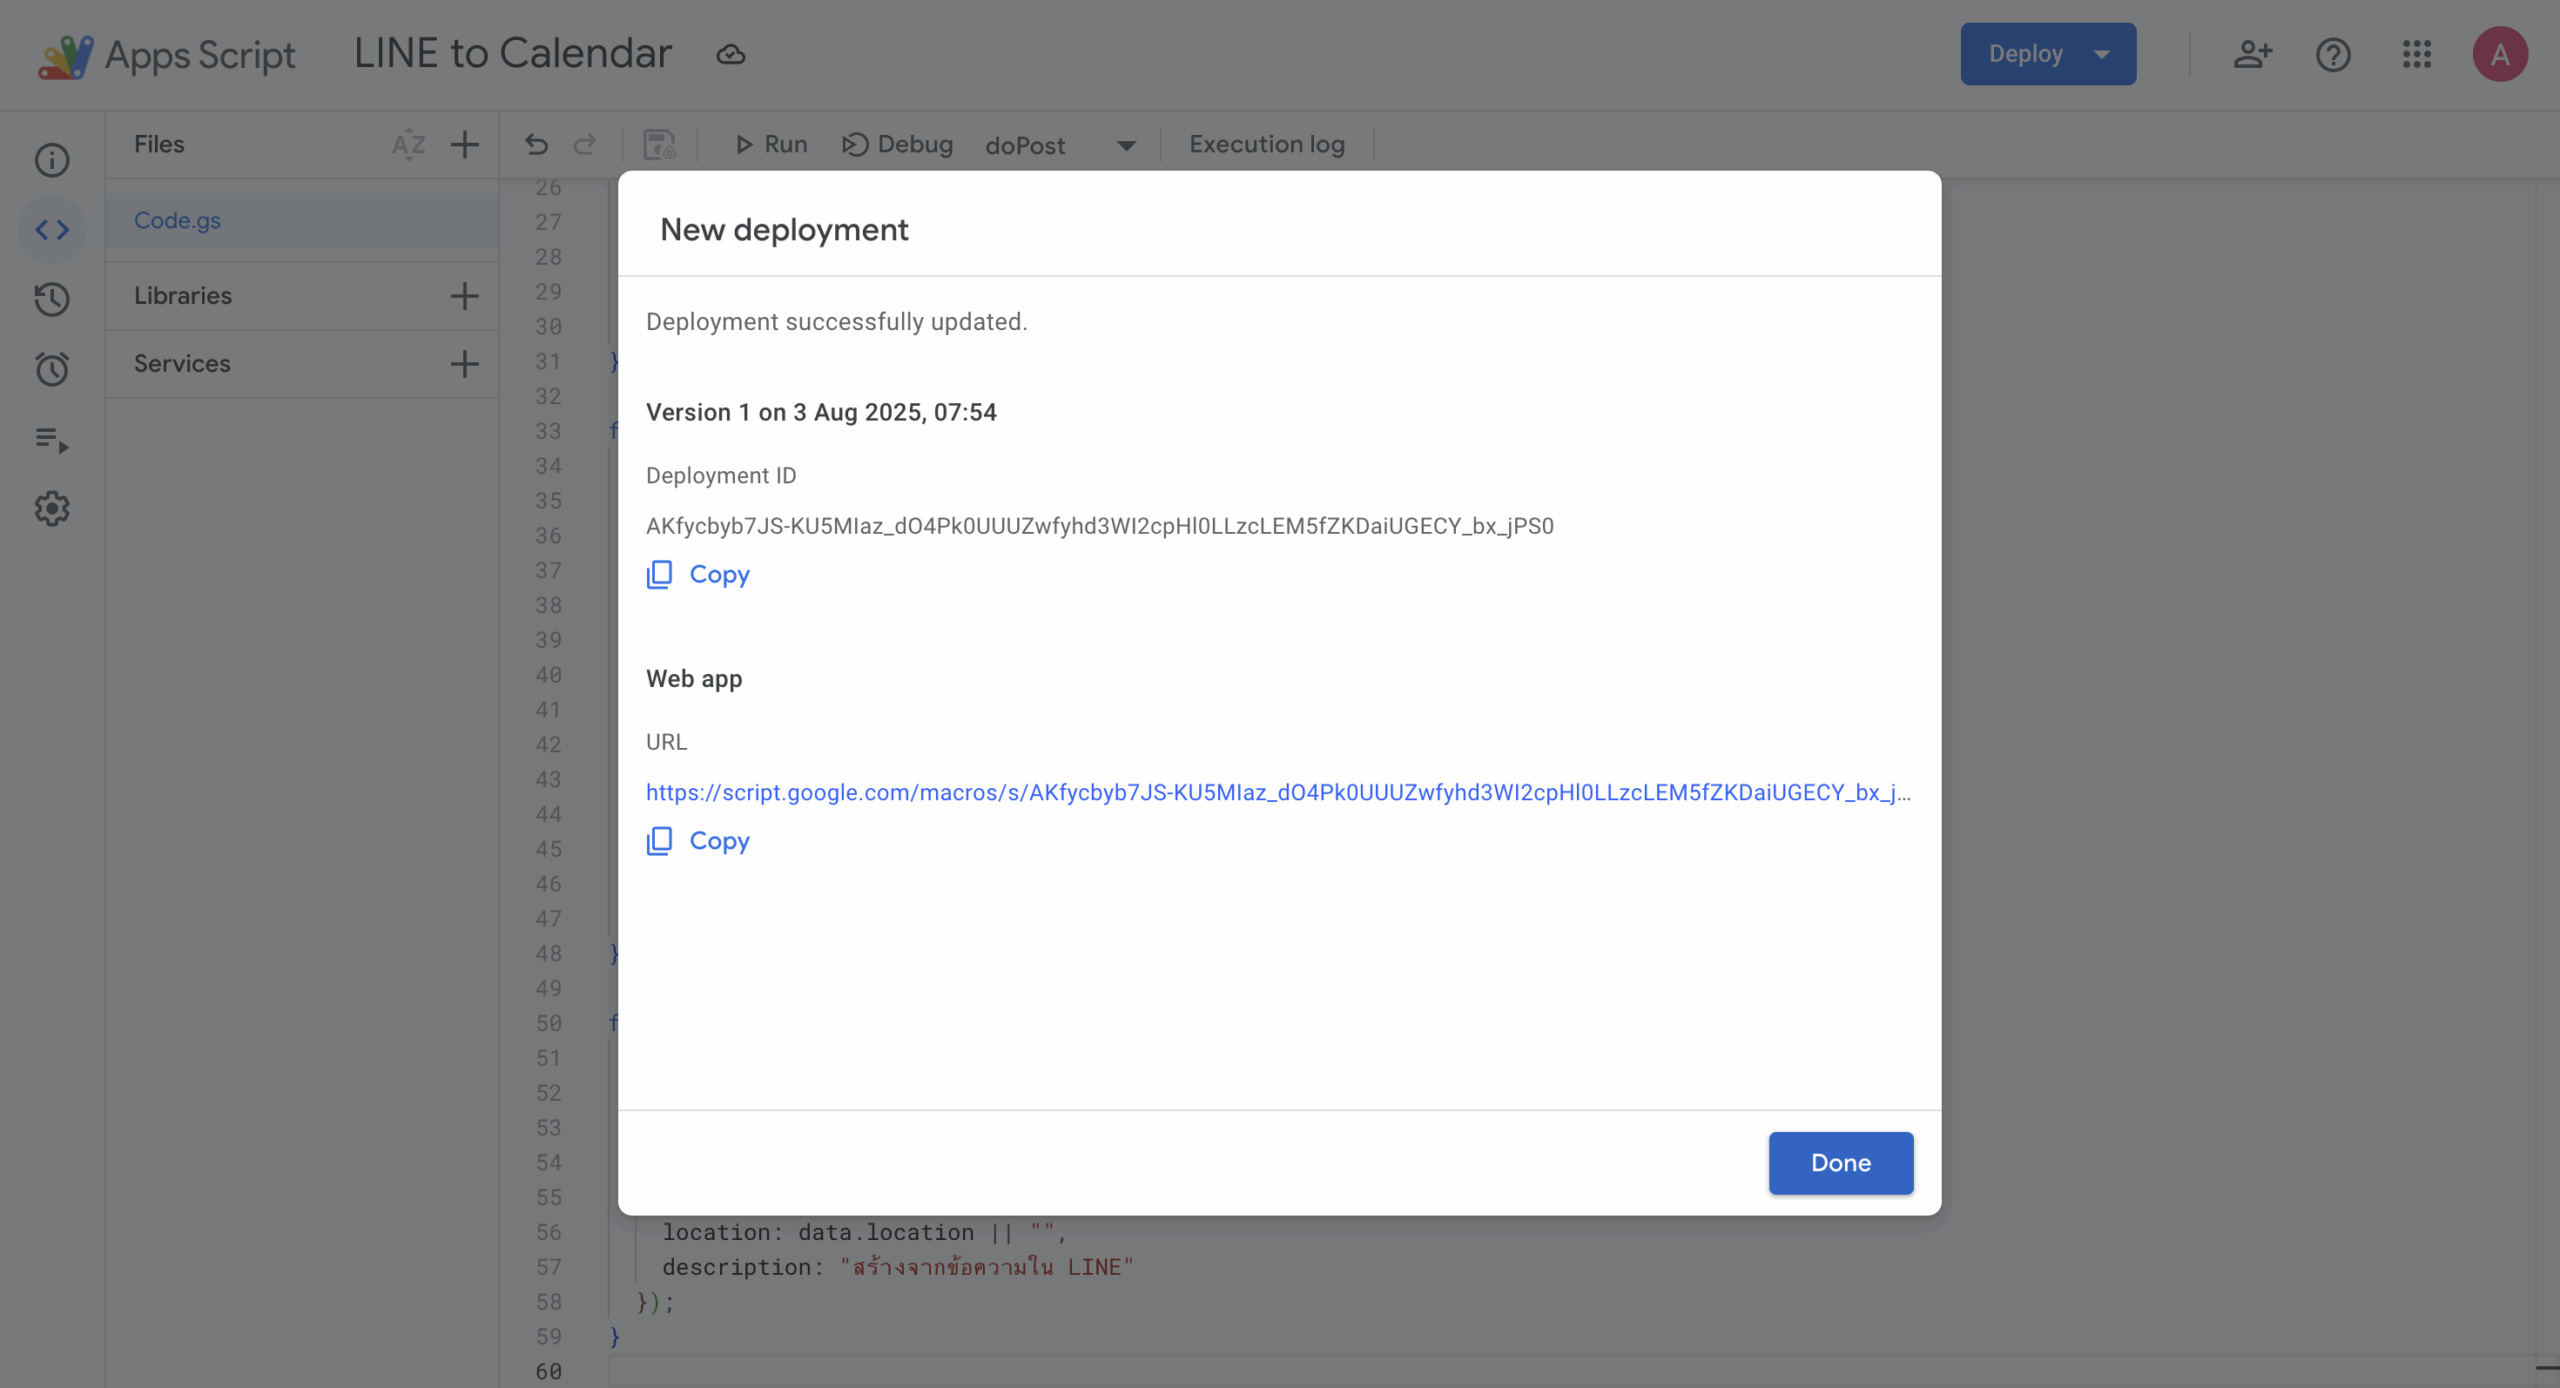Open Project History clock-arrow icon

pos(52,299)
